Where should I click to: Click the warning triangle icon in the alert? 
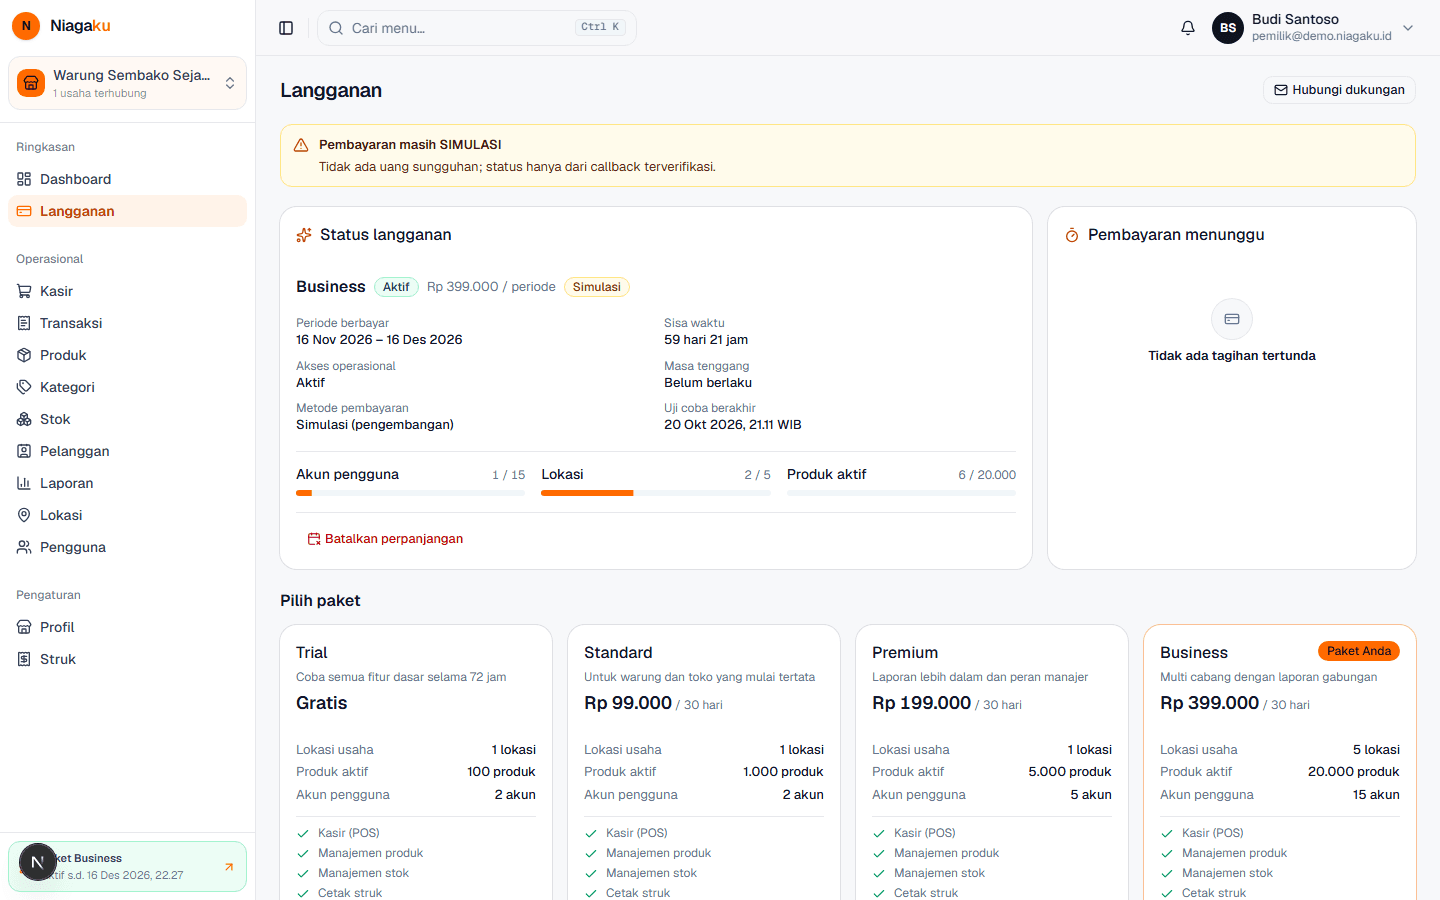pos(301,145)
